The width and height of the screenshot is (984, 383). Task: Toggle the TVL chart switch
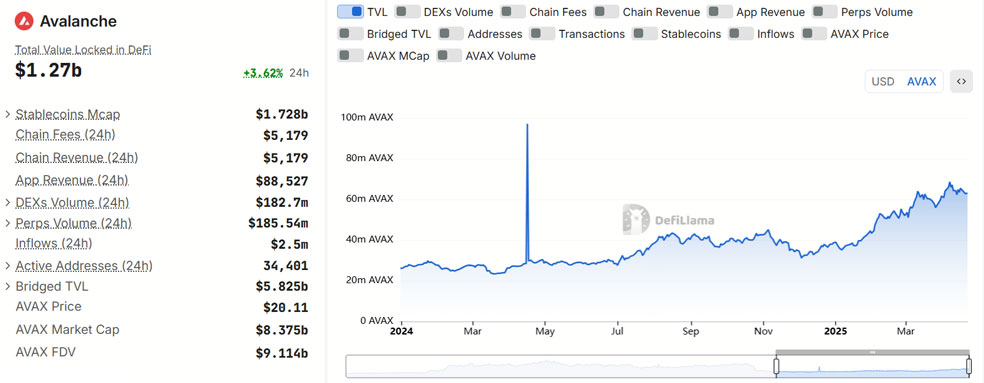350,12
